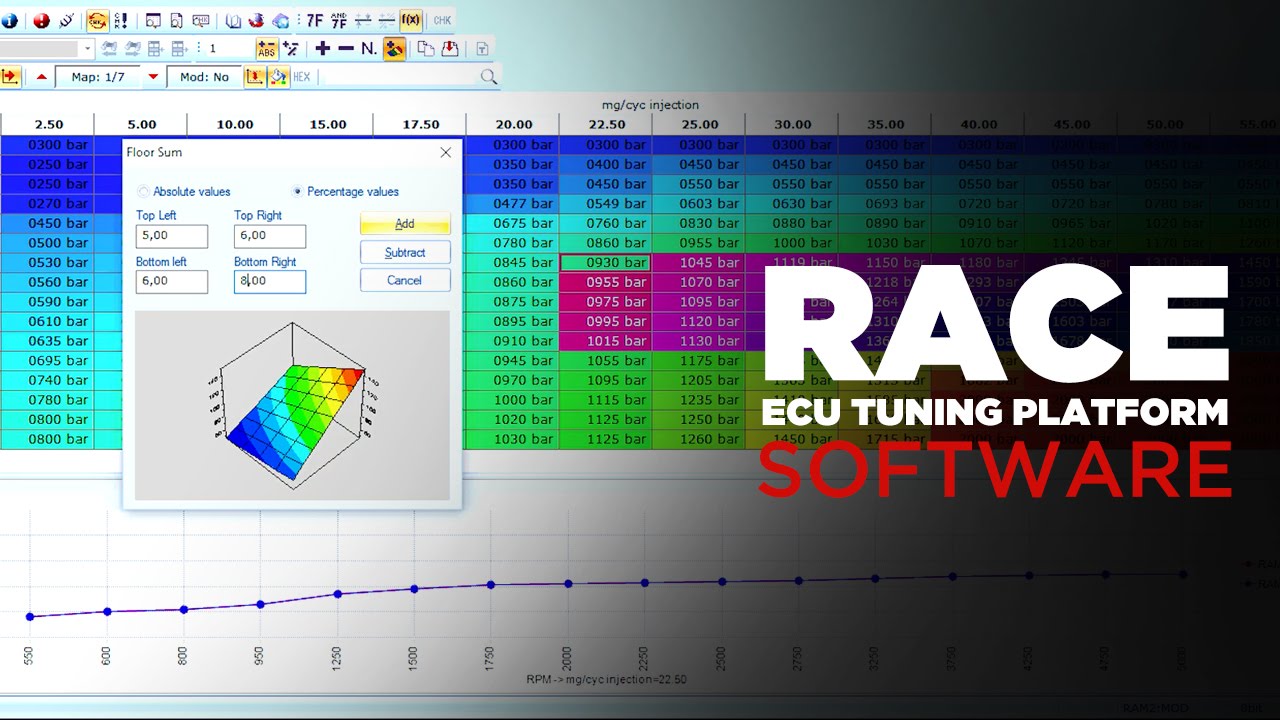Click the red swirl globe icon
Image resolution: width=1280 pixels, height=720 pixels.
click(x=257, y=20)
